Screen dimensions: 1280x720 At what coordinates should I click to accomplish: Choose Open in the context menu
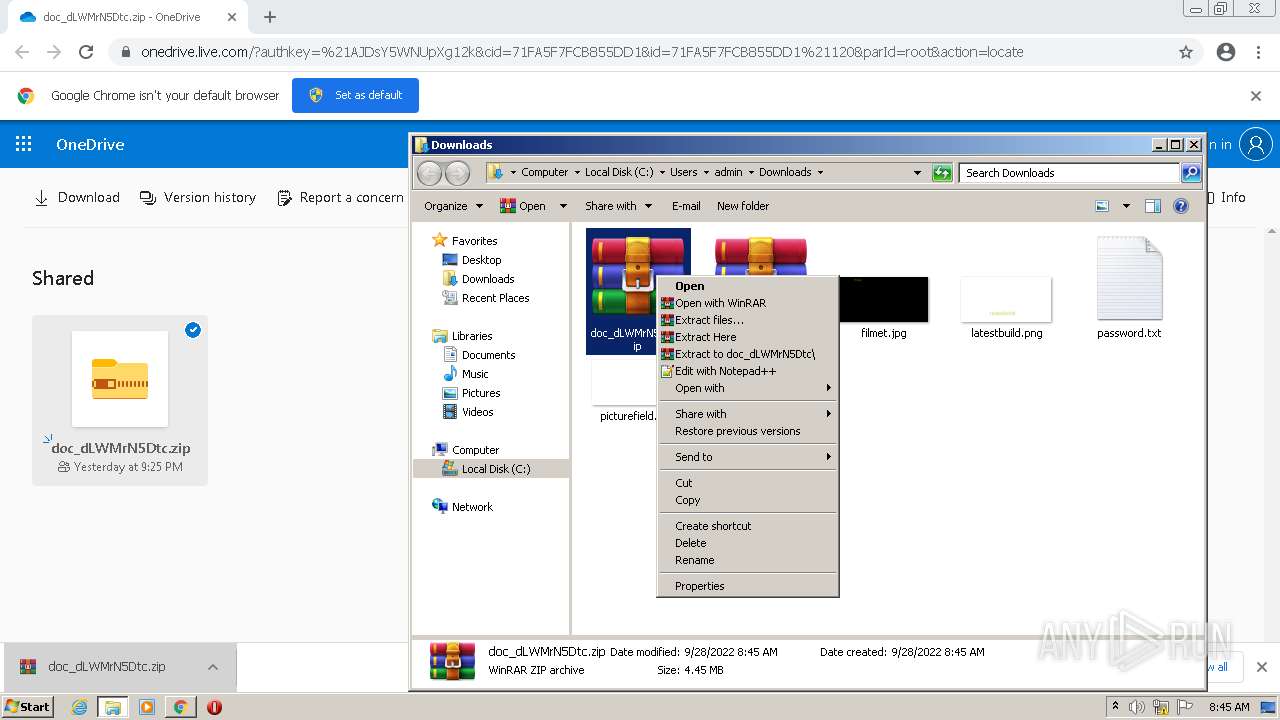pos(747,286)
